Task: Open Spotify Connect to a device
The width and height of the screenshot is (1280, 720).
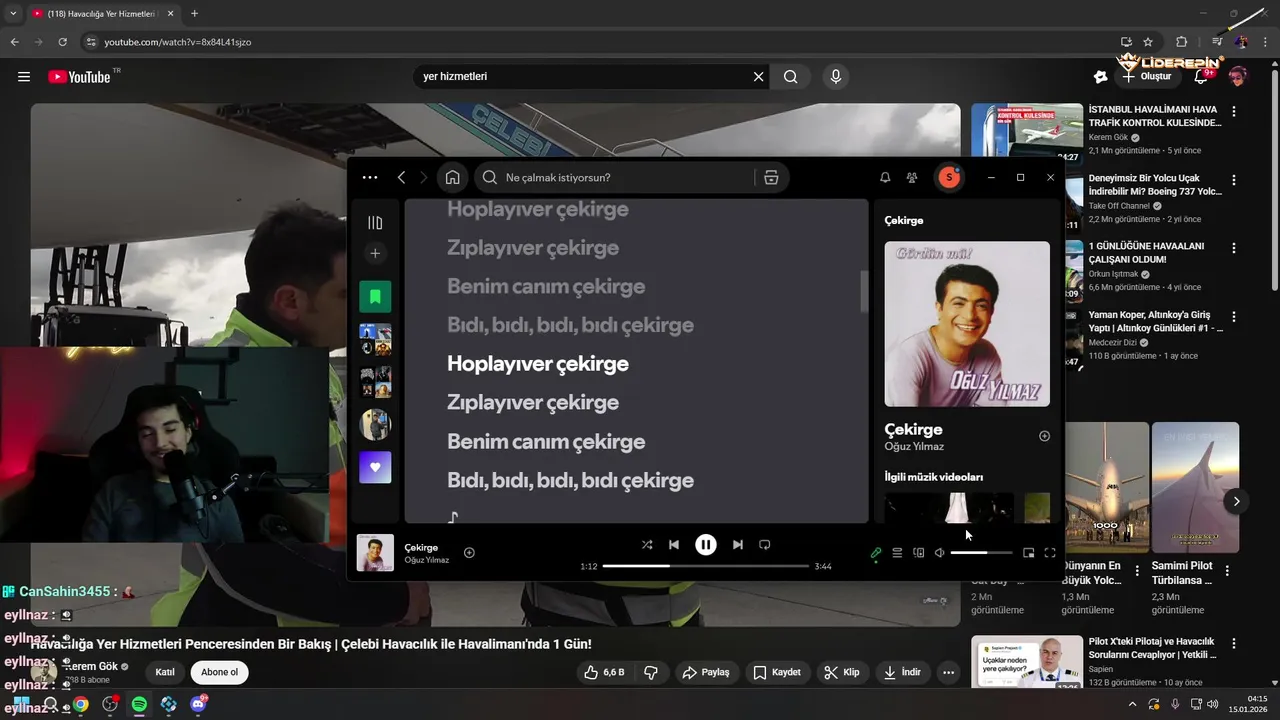Action: (918, 553)
